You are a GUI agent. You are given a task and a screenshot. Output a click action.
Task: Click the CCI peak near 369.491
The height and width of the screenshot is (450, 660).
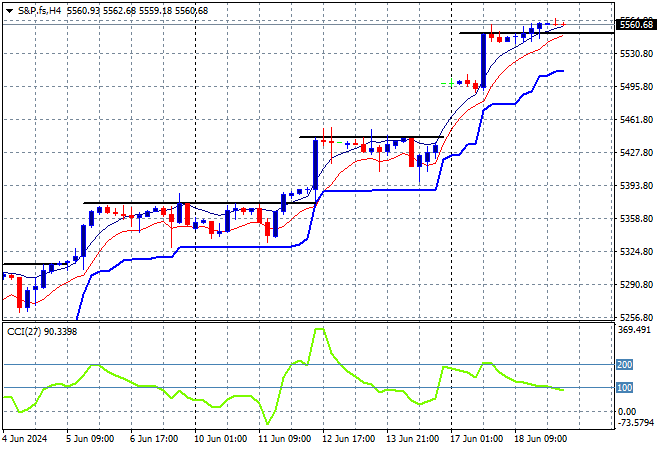319,329
